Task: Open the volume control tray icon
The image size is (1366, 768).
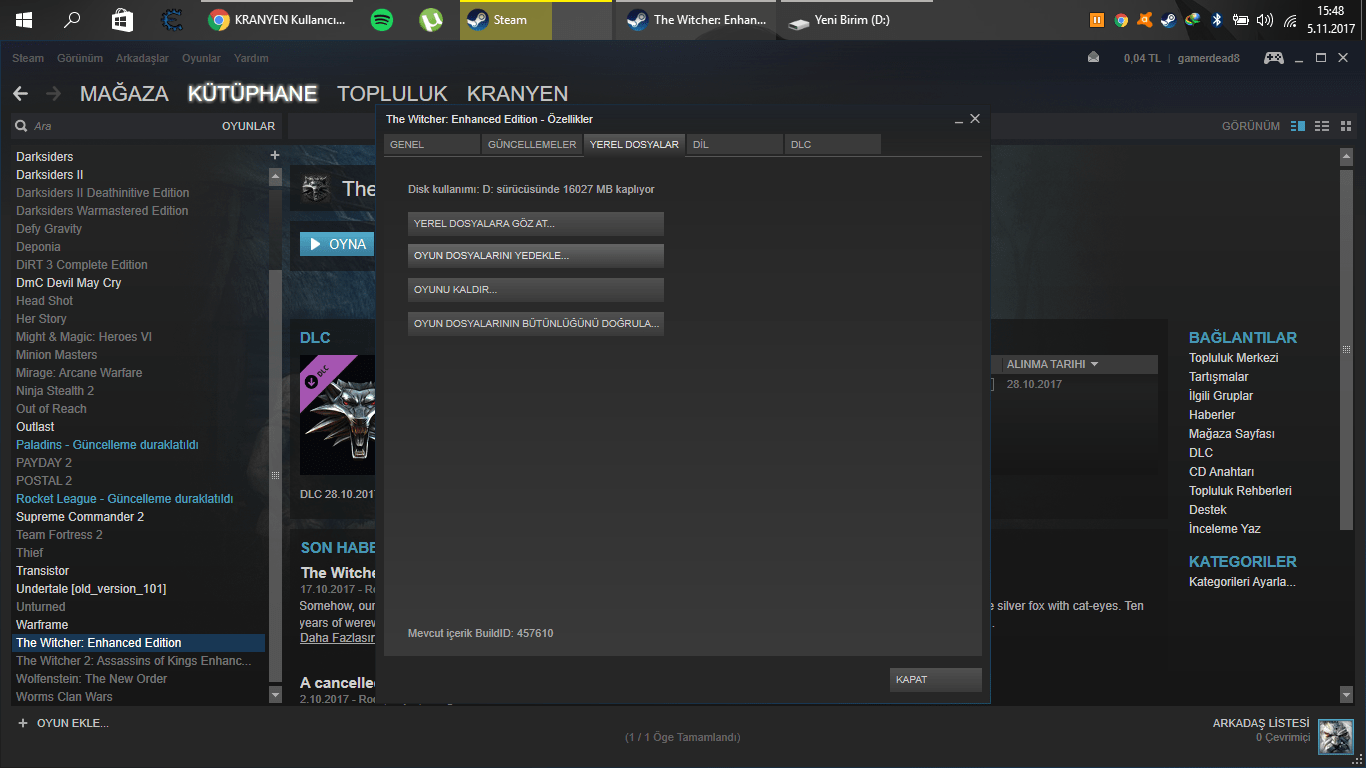Action: (1265, 20)
